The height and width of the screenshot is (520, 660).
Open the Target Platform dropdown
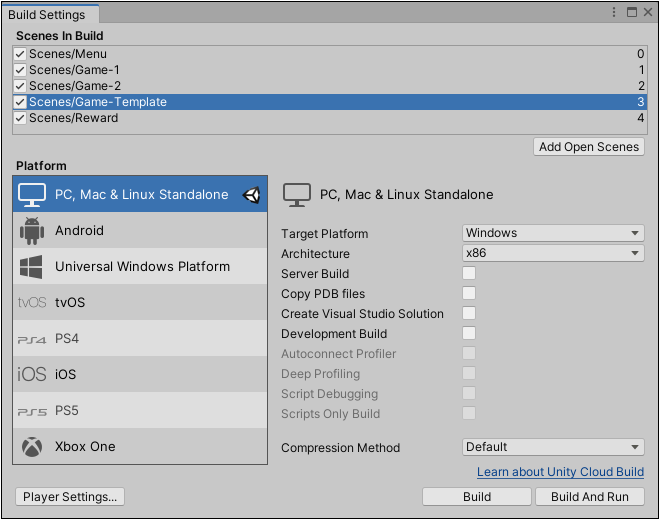(x=553, y=233)
